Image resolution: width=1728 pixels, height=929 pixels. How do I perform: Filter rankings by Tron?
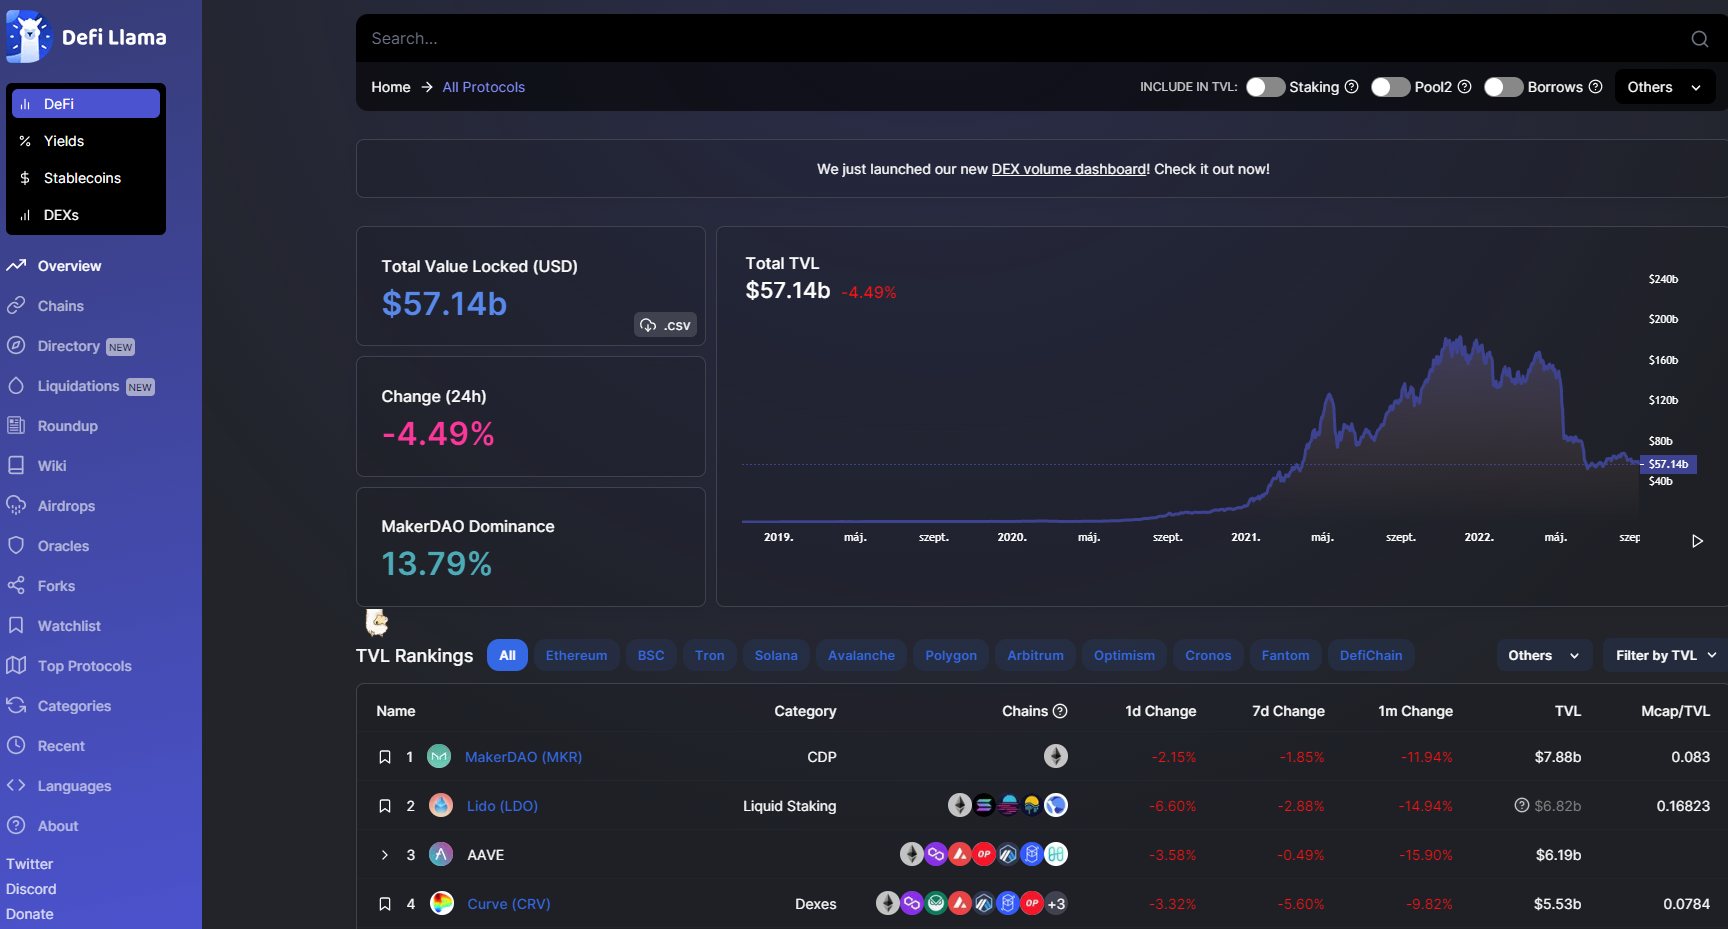coord(710,656)
